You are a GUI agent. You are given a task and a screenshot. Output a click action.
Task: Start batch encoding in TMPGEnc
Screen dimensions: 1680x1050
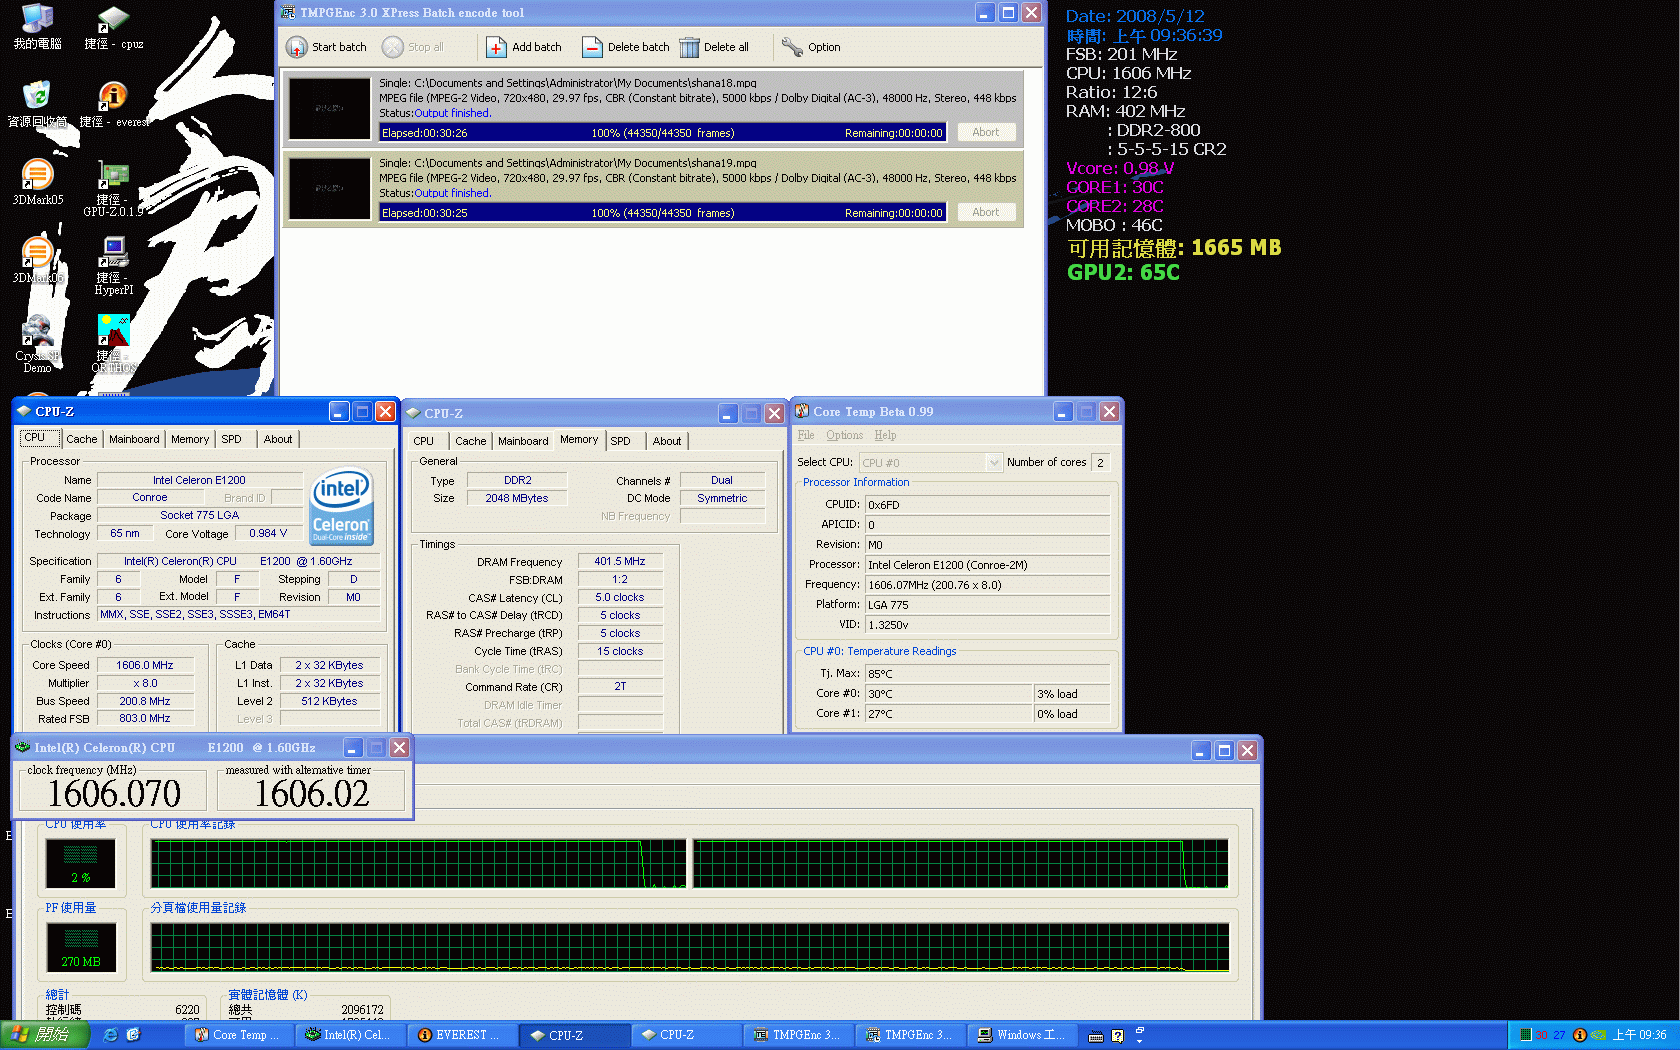coord(326,47)
